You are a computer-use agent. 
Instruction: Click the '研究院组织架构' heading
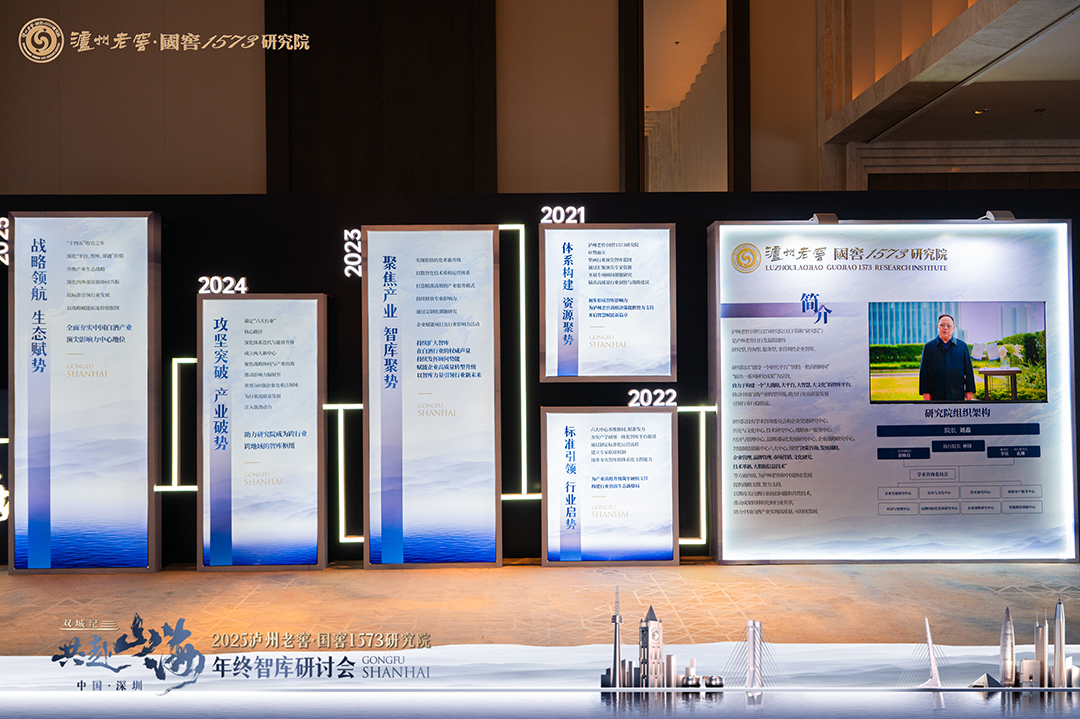point(957,413)
